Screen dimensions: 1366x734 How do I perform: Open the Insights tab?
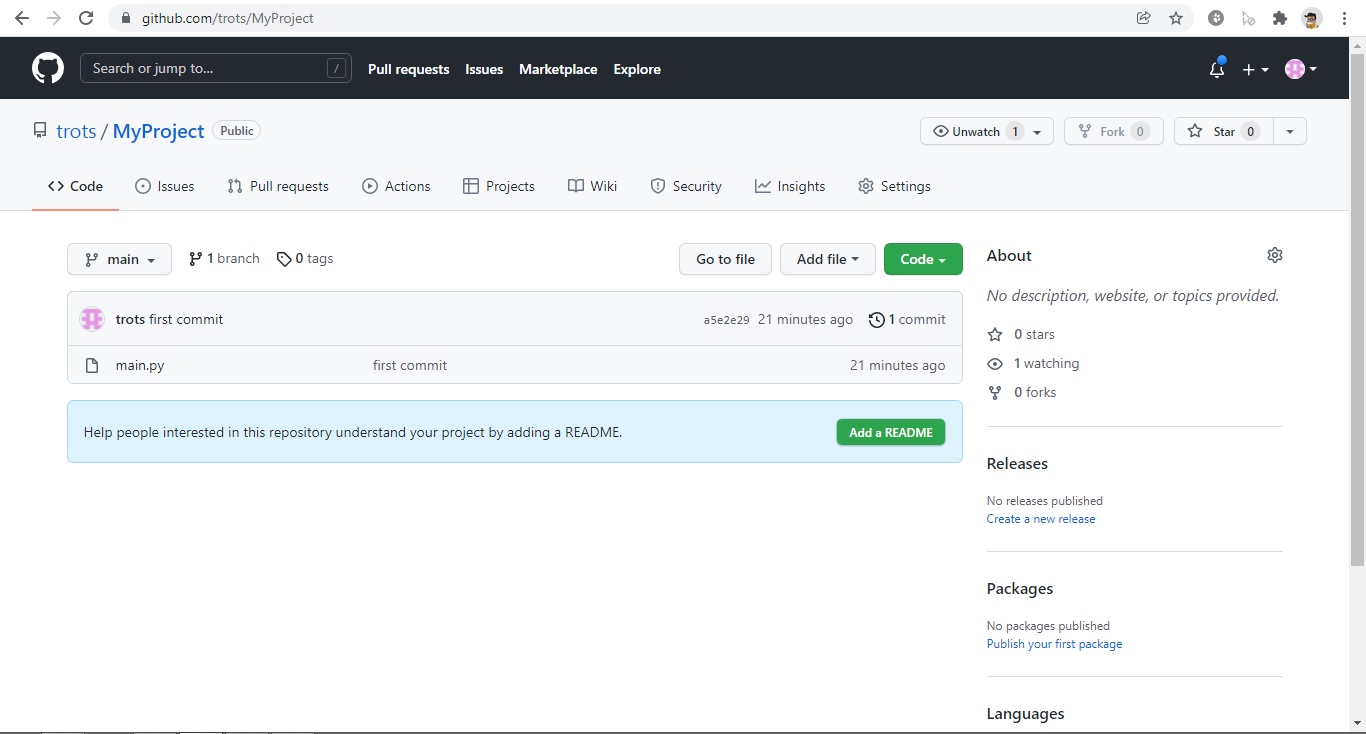pos(790,186)
